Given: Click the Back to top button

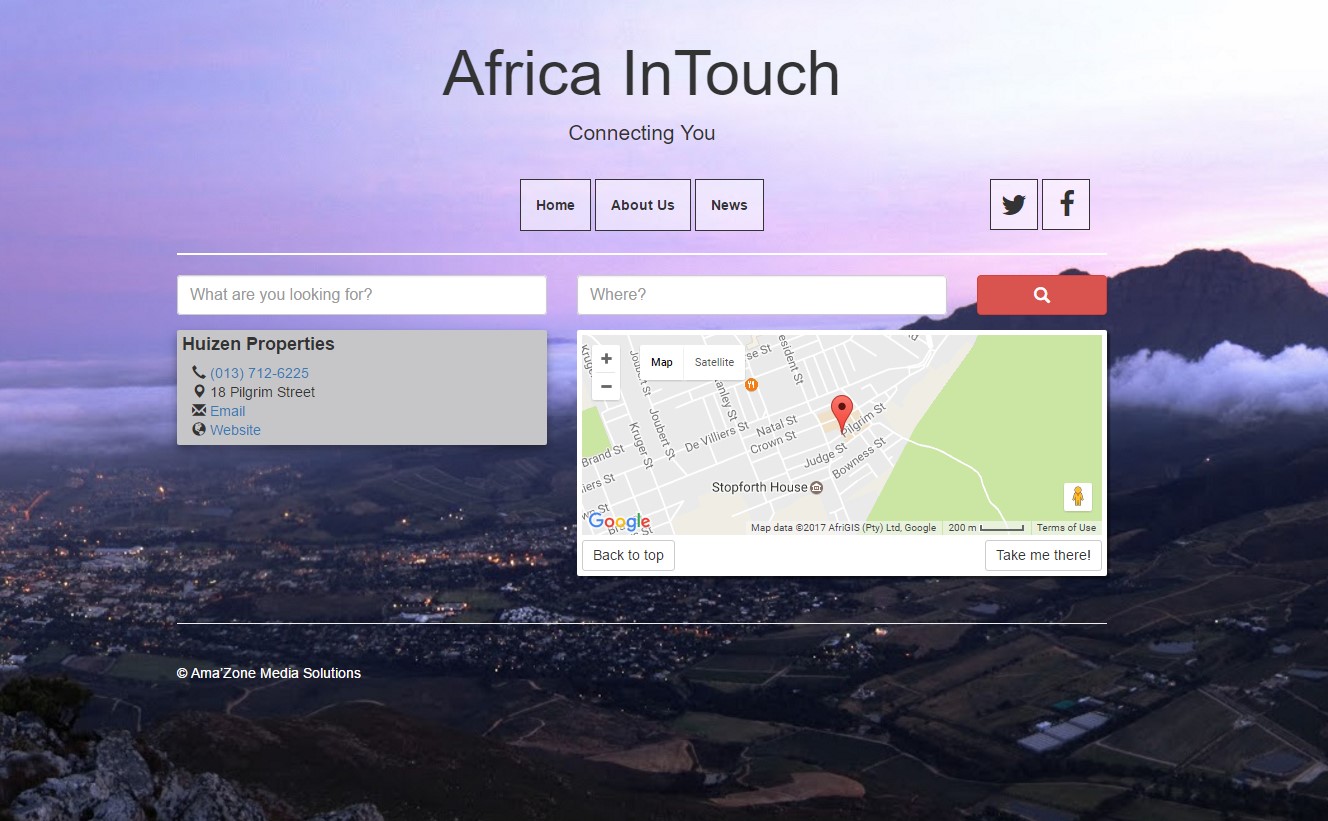Looking at the screenshot, I should [628, 555].
